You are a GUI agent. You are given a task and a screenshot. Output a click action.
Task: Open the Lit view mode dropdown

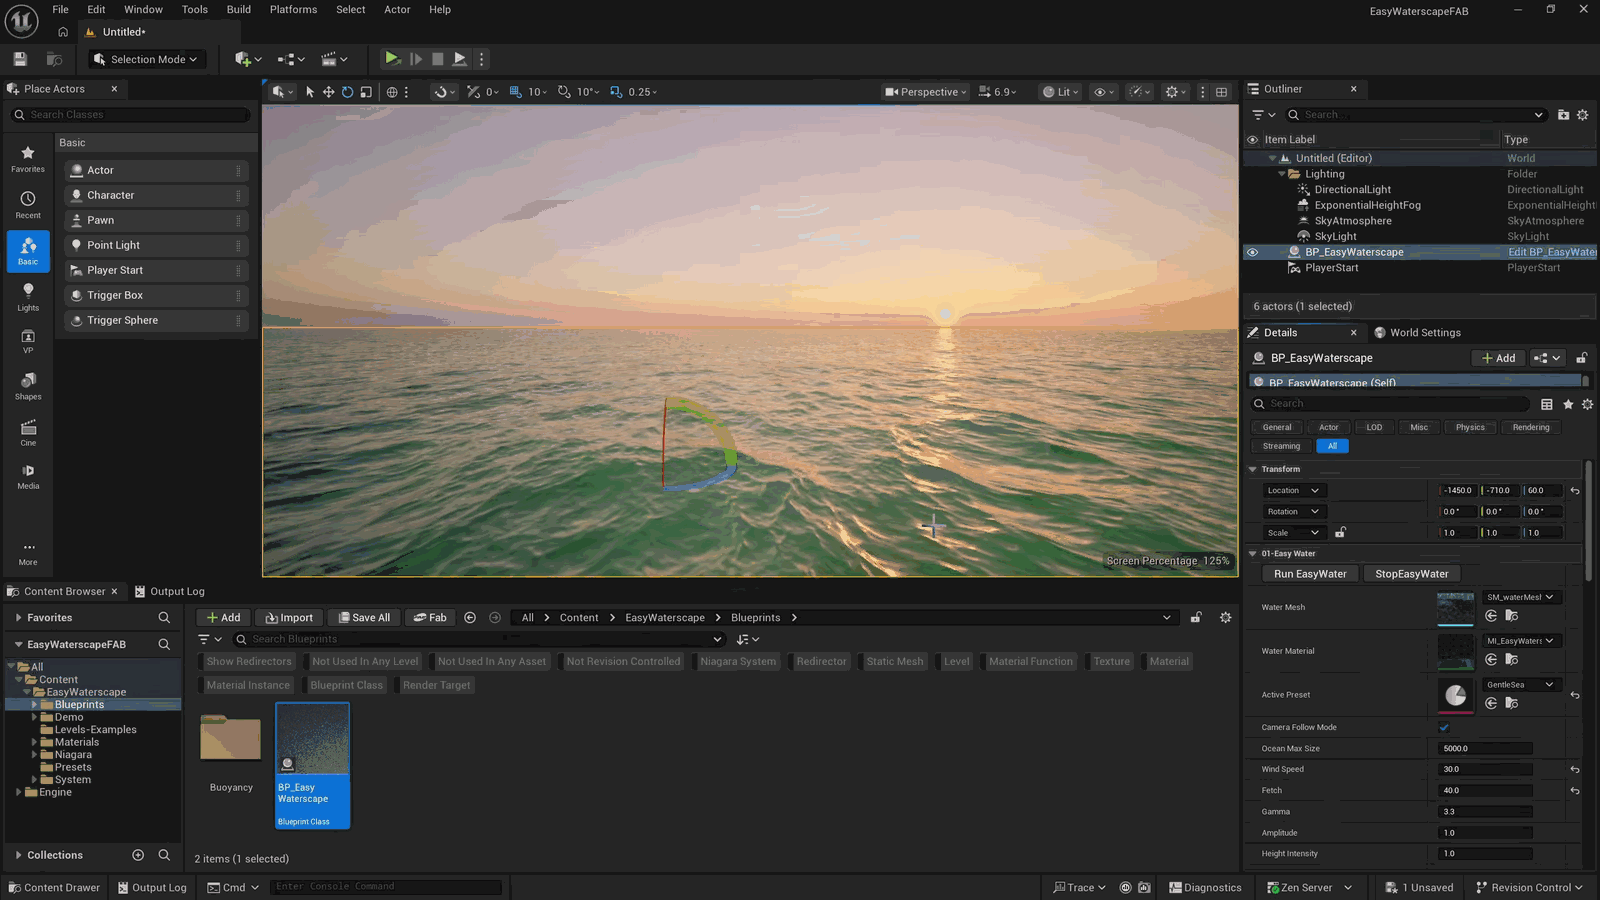point(1061,92)
